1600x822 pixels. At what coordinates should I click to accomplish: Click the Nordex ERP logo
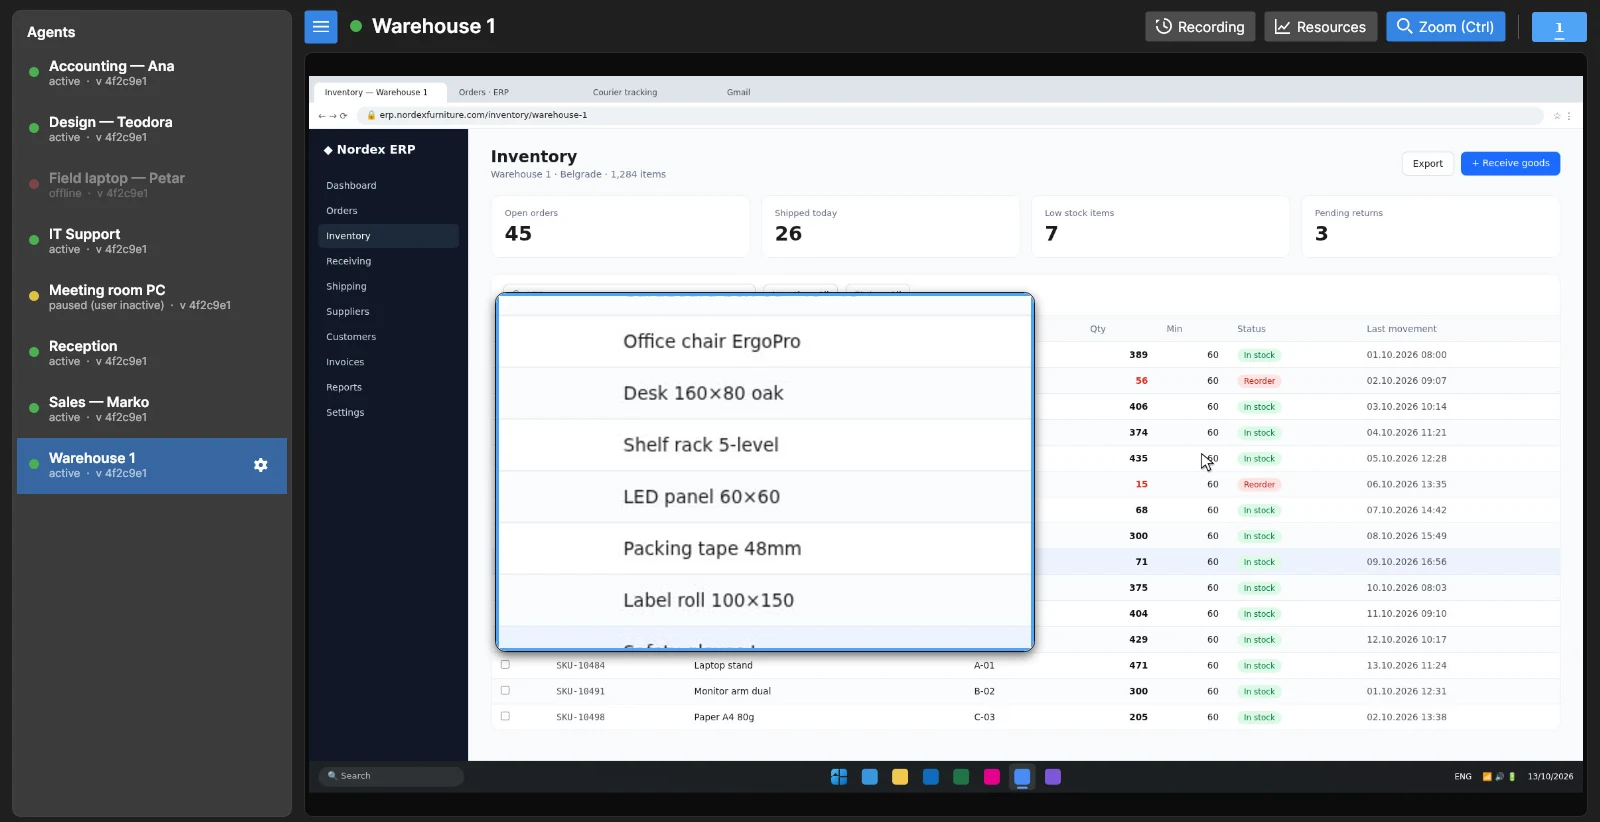pyautogui.click(x=369, y=150)
